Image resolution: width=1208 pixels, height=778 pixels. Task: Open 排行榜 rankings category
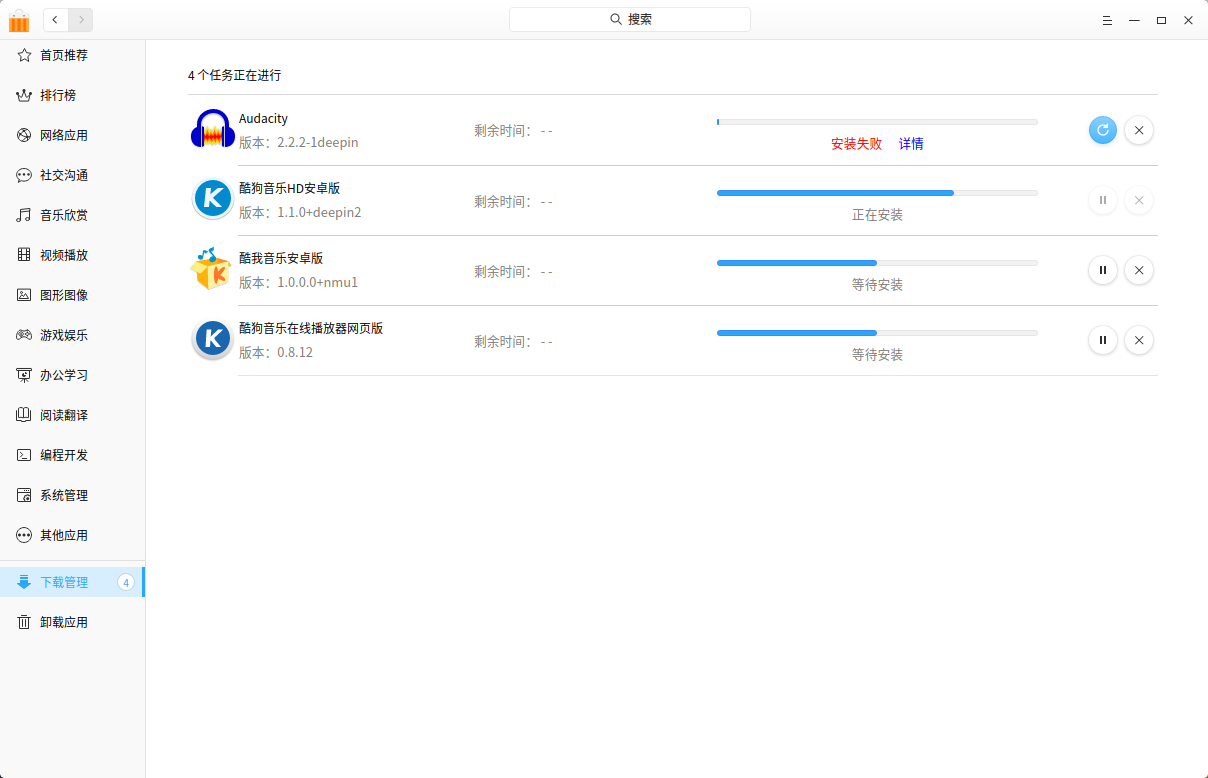coord(72,95)
